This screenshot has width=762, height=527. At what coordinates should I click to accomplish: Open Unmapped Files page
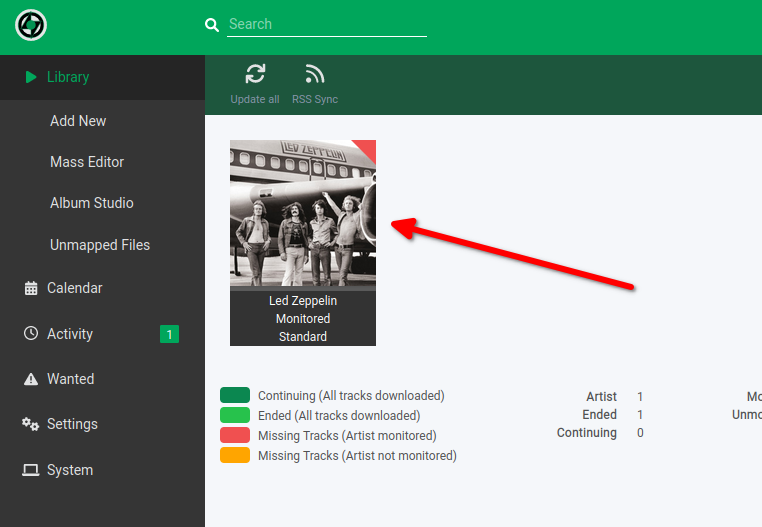pyautogui.click(x=100, y=245)
